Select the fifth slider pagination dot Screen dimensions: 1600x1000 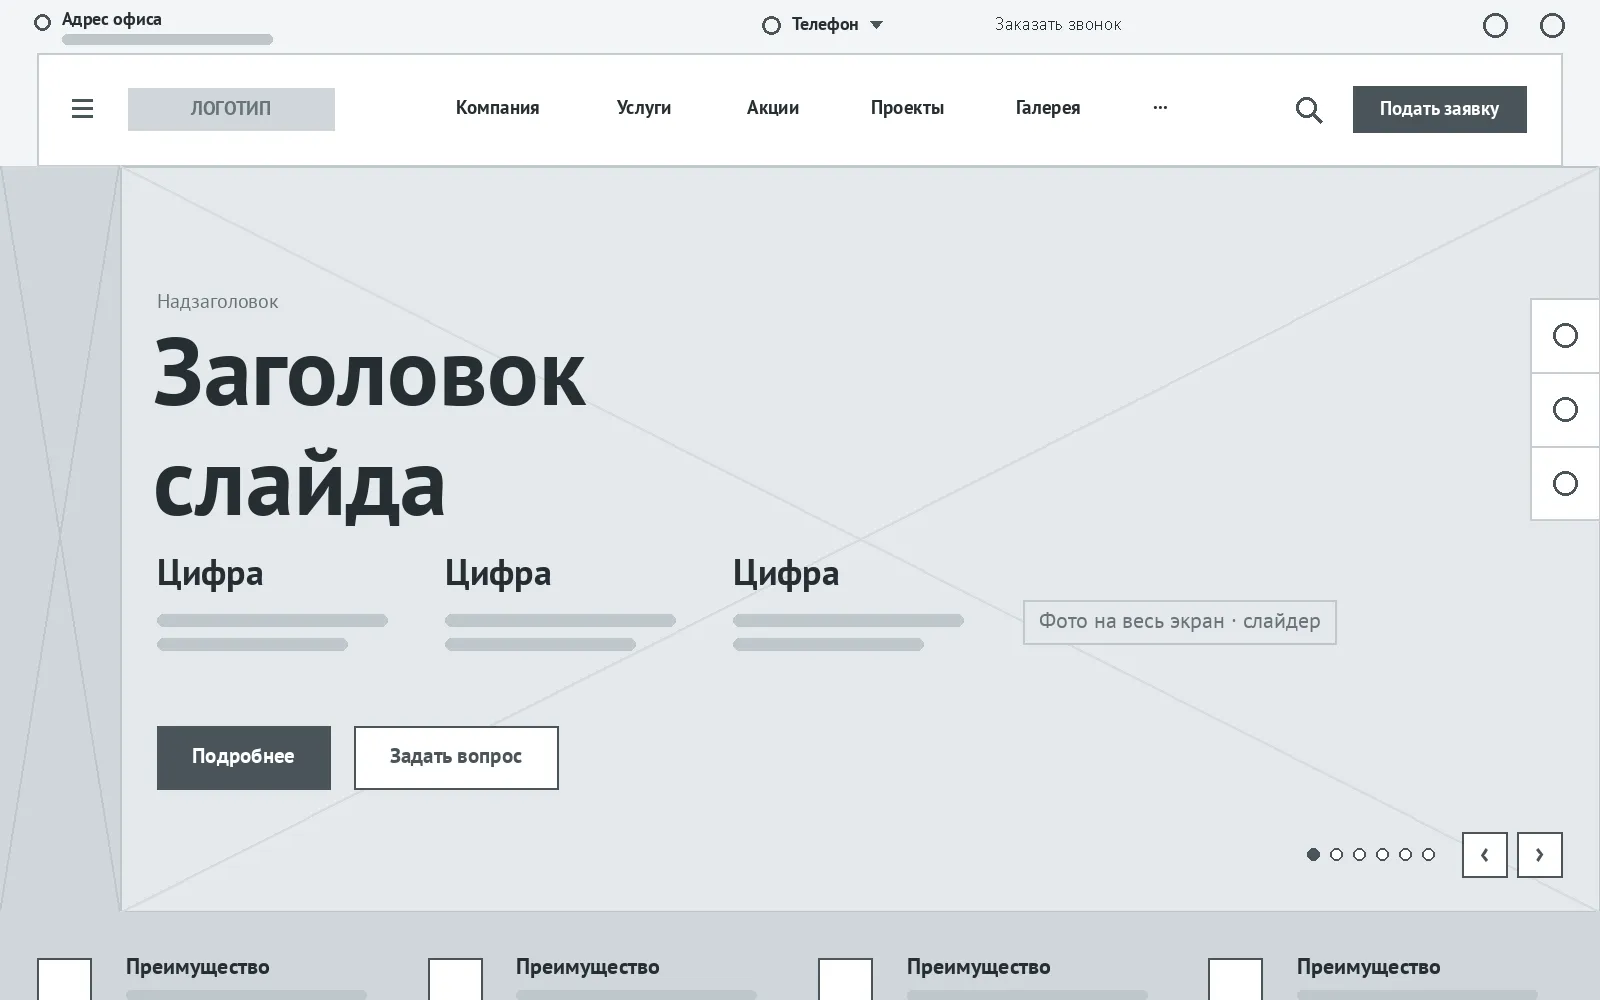pyautogui.click(x=1405, y=854)
